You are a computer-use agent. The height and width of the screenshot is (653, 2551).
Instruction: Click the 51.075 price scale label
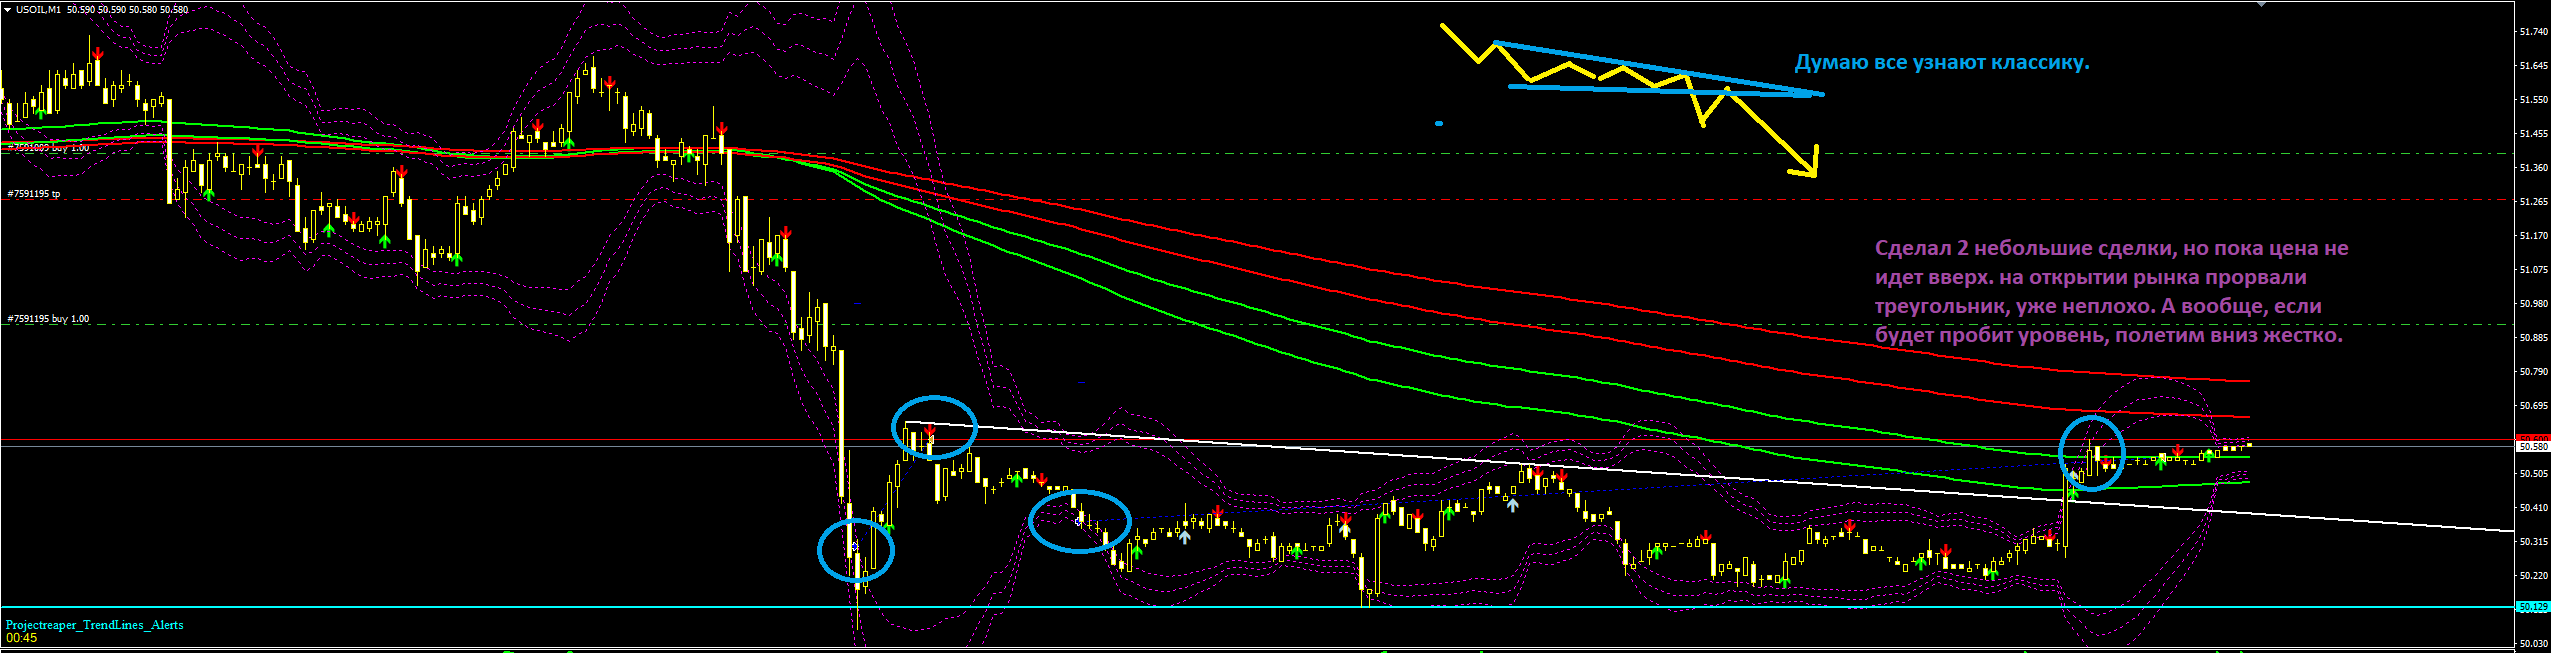point(2533,270)
